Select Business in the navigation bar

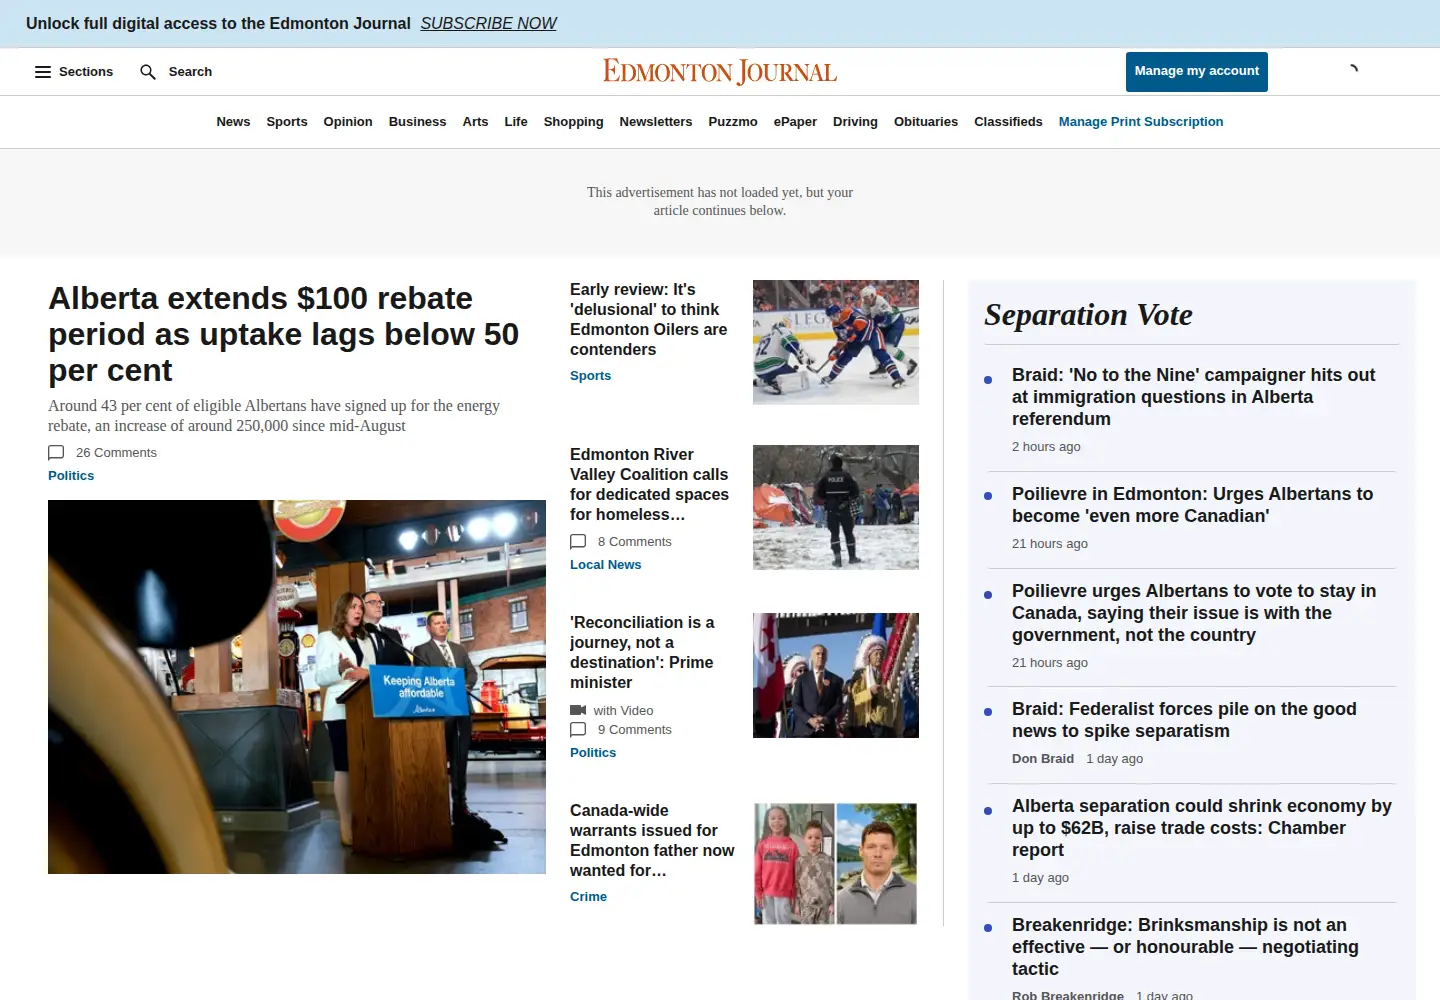[x=418, y=122]
